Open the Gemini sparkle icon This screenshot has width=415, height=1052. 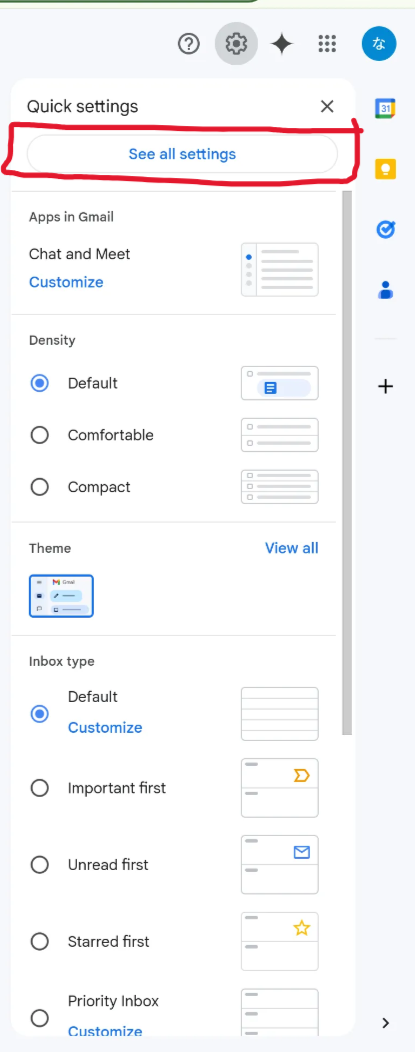[x=282, y=44]
